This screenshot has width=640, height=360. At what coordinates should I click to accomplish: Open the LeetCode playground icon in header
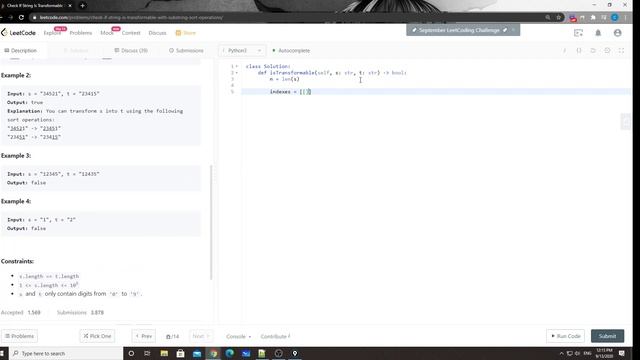pyautogui.click(x=578, y=33)
